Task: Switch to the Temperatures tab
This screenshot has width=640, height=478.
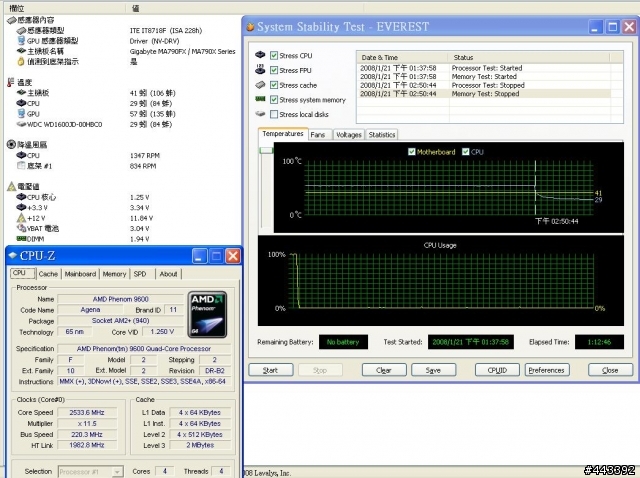Action: tap(283, 134)
